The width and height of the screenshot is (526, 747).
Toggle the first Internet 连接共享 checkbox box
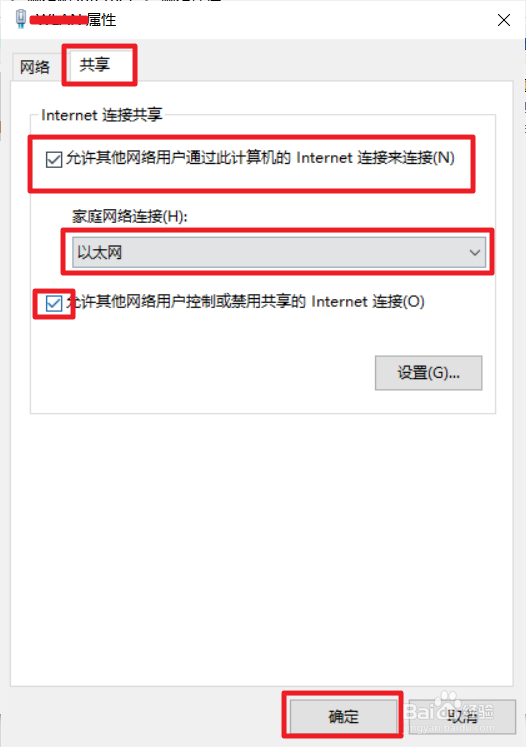pos(54,159)
